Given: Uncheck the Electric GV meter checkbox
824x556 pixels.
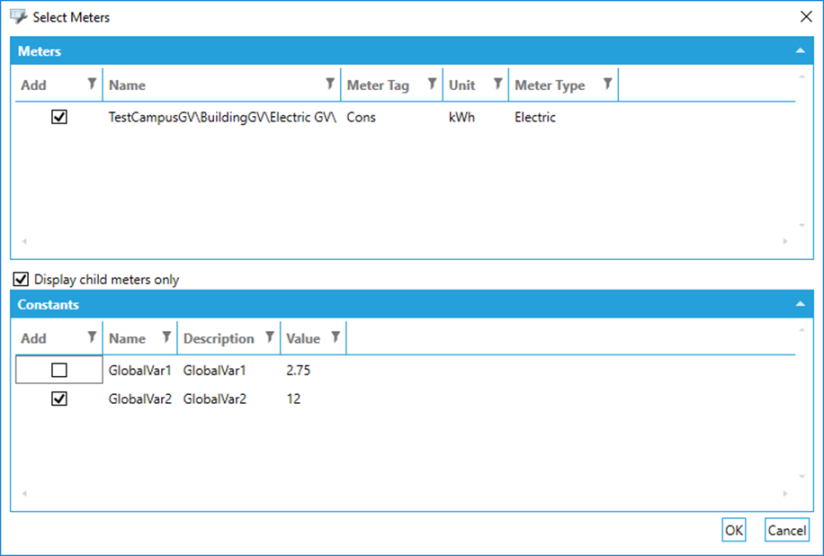Looking at the screenshot, I should tap(59, 117).
